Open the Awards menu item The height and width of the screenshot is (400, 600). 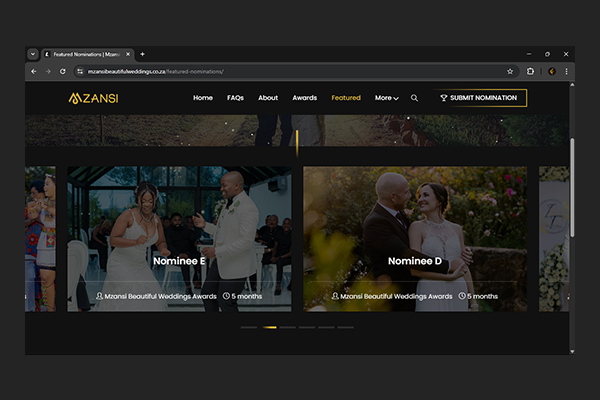tap(305, 98)
